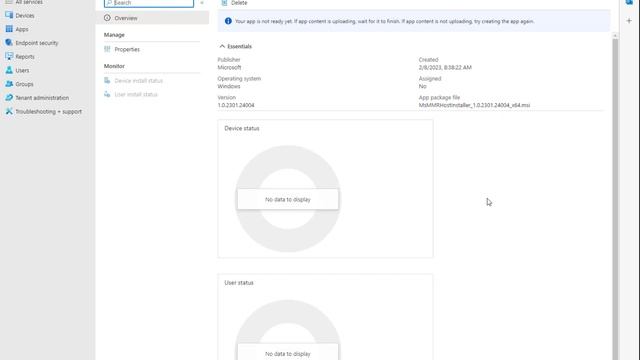640x360 pixels.
Task: Click the Created date '2/8/2023, 8:38:22 AM'
Action: 445,67
